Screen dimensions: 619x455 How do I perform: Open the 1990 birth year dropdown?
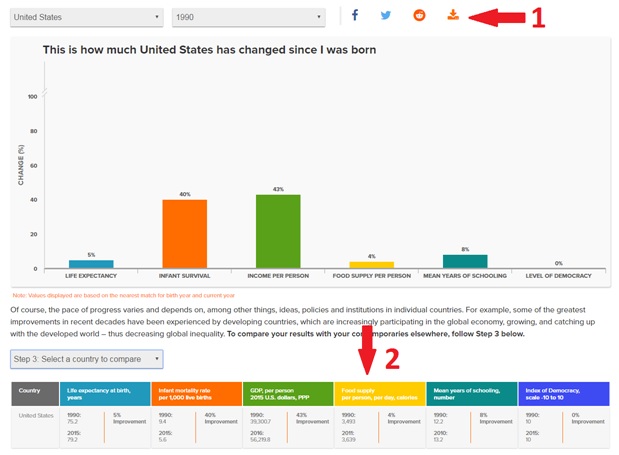click(249, 17)
